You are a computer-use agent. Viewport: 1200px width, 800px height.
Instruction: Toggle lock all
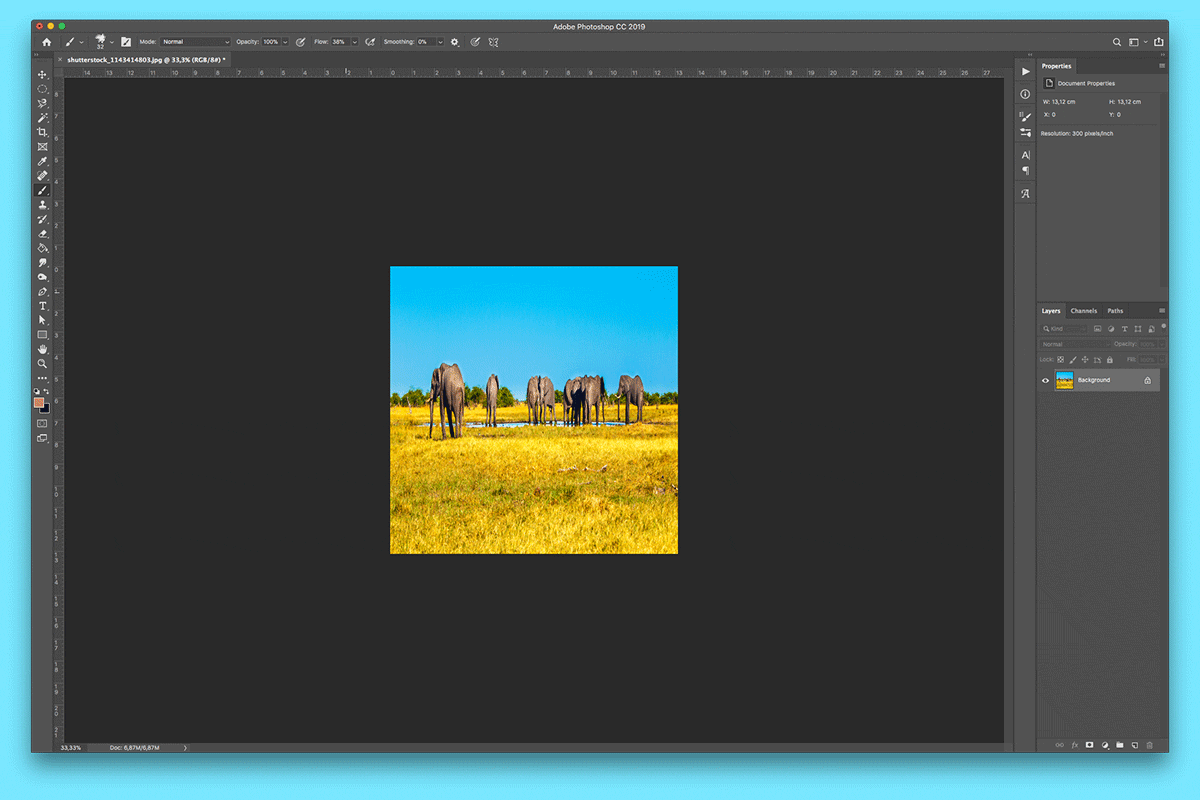(1109, 359)
